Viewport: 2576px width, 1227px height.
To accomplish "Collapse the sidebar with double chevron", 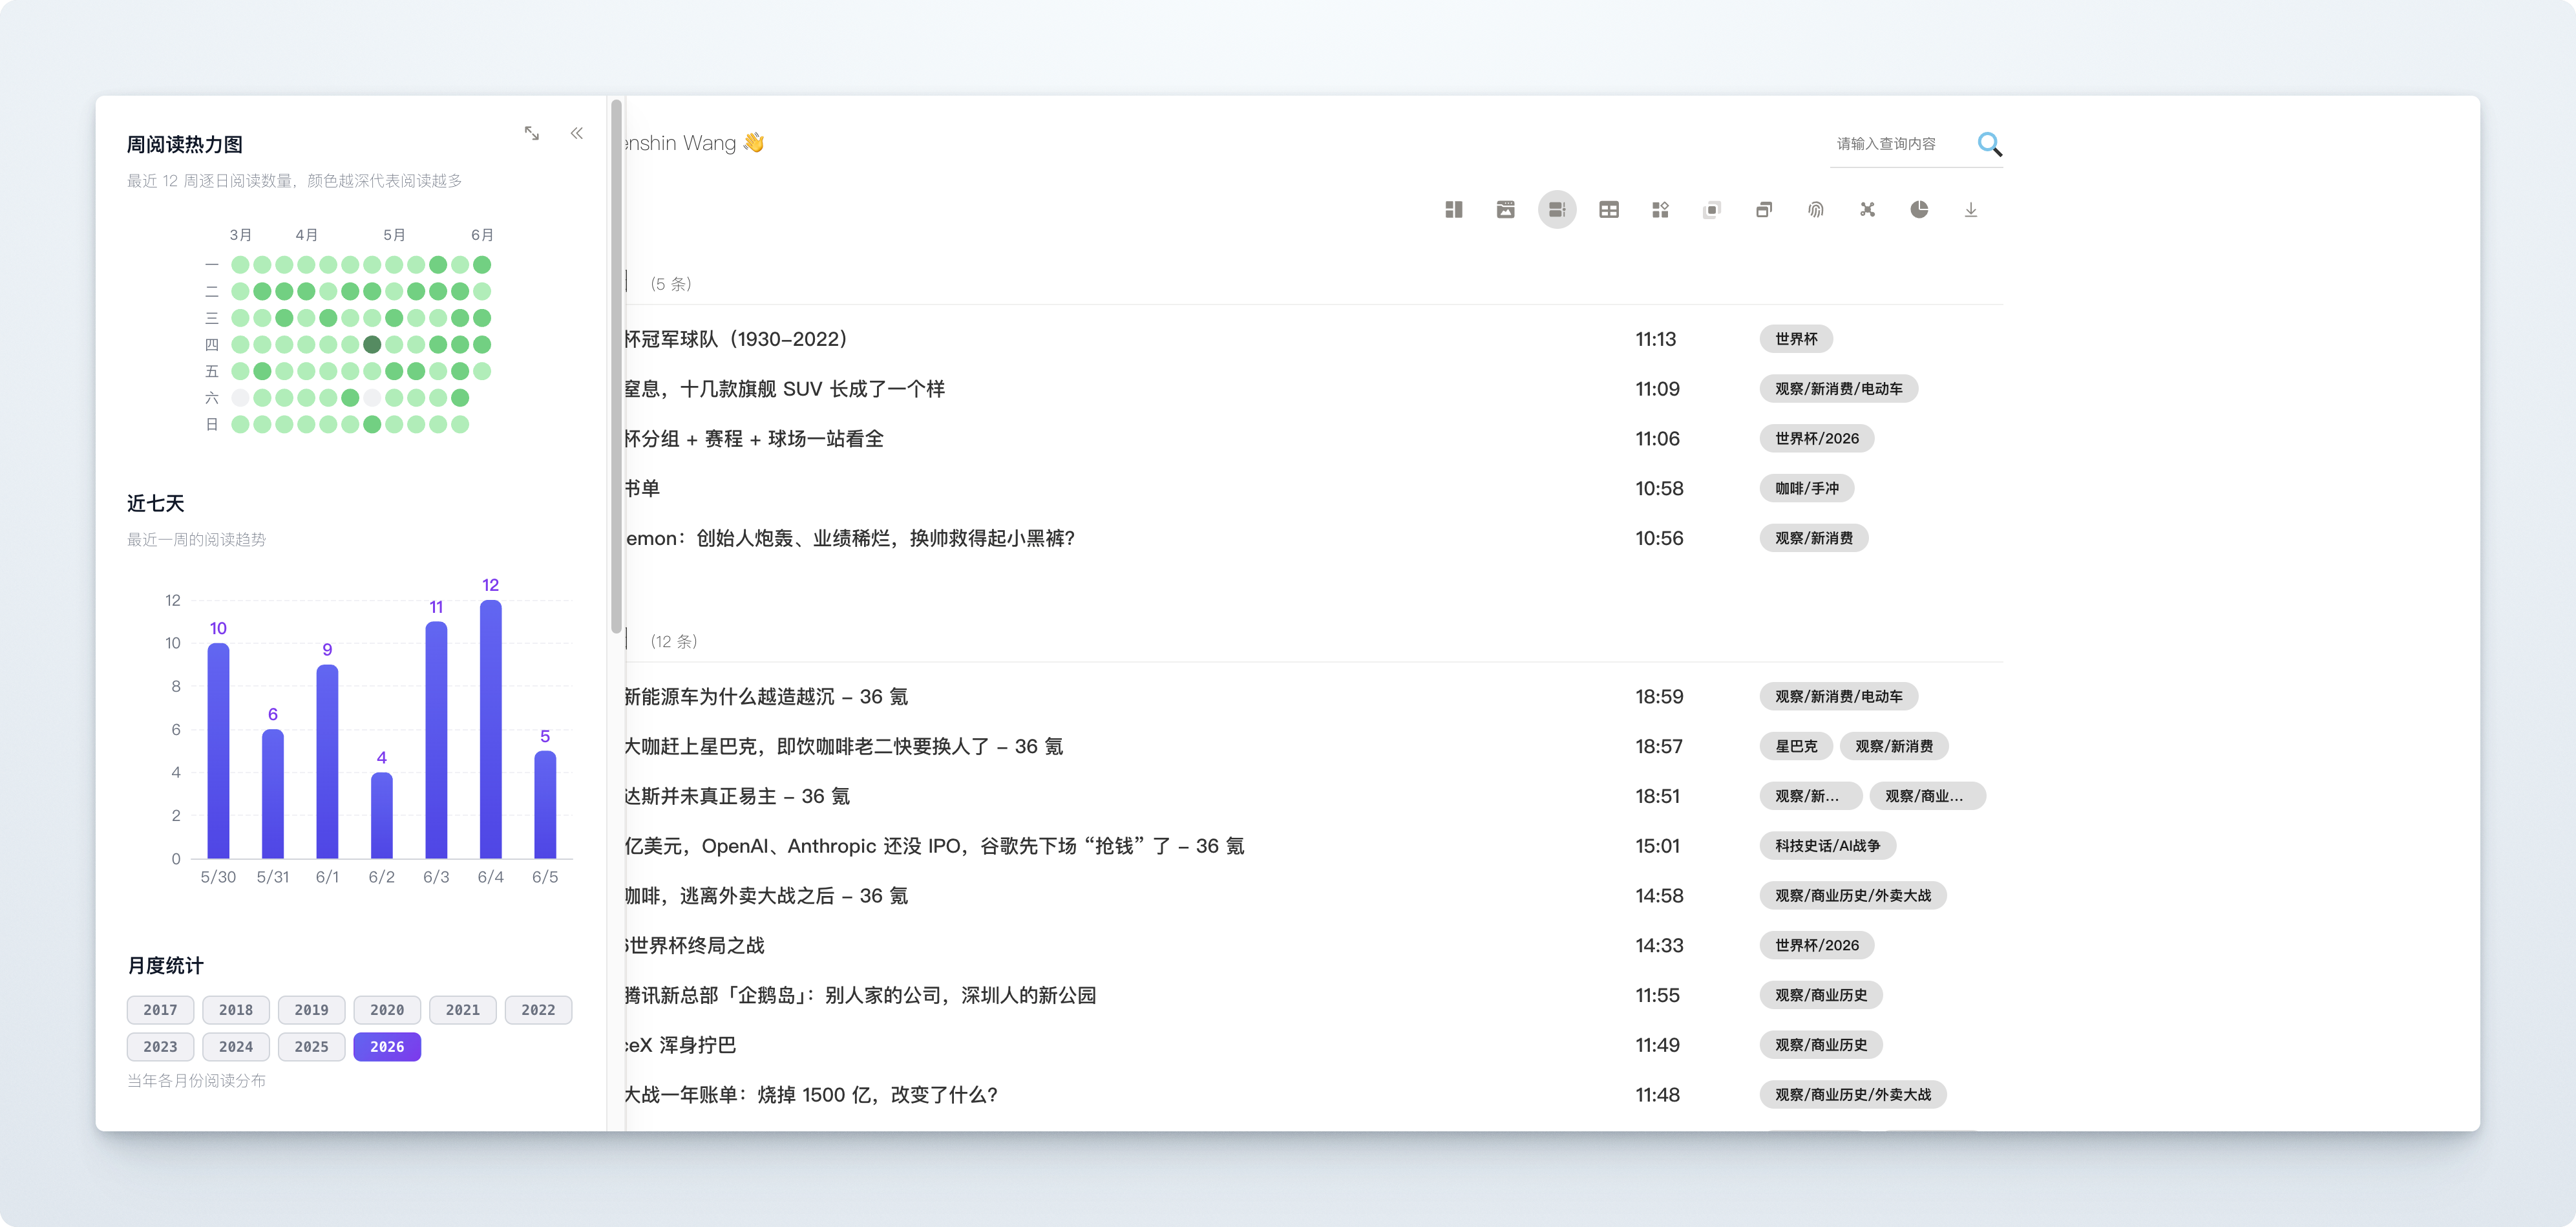I will (x=577, y=133).
